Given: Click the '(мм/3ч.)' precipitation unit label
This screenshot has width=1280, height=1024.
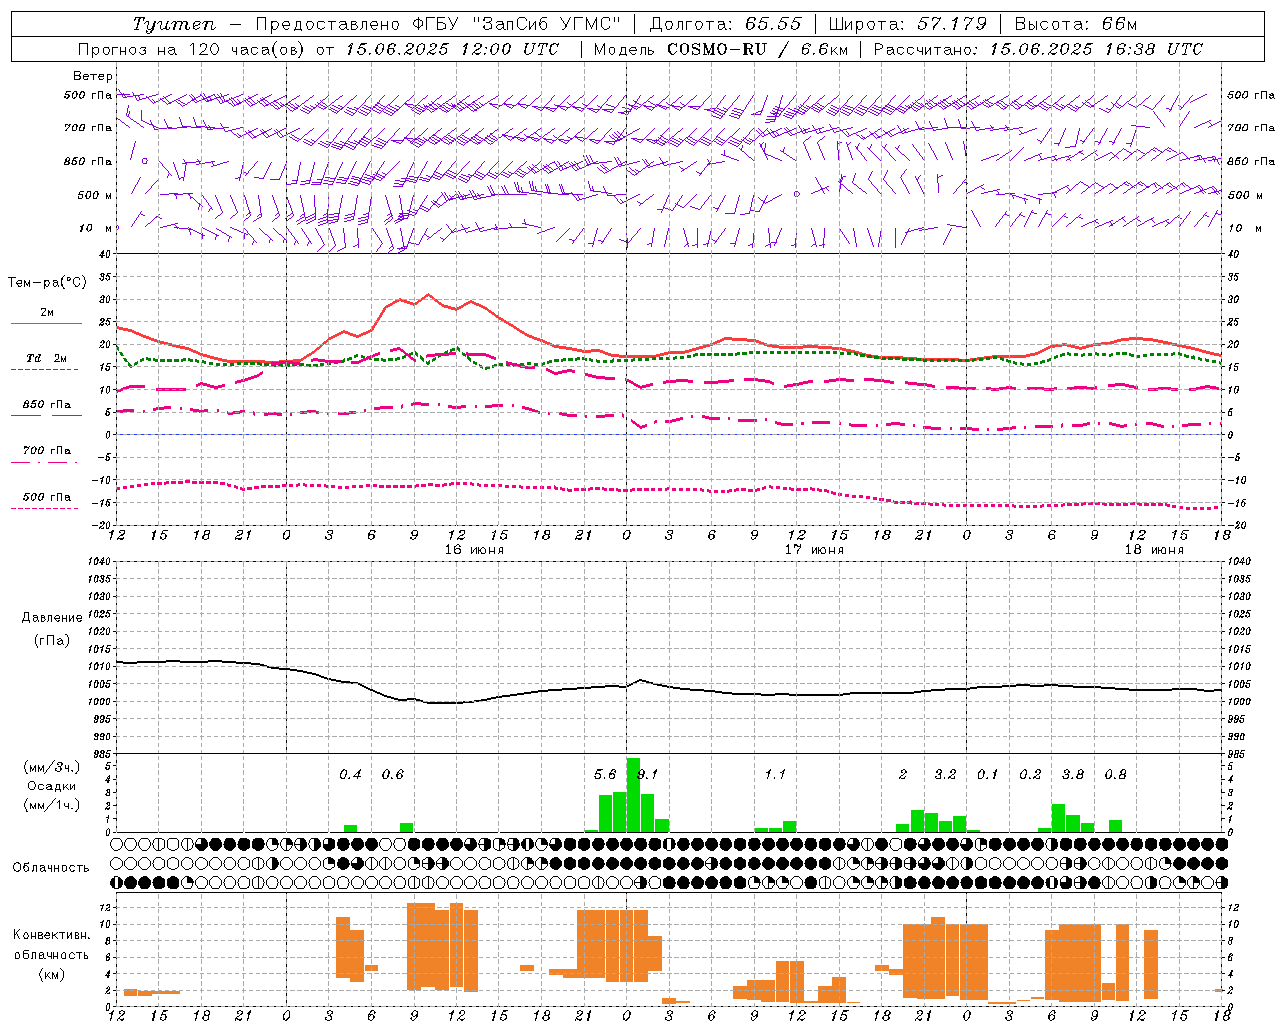Looking at the screenshot, I should click(52, 767).
